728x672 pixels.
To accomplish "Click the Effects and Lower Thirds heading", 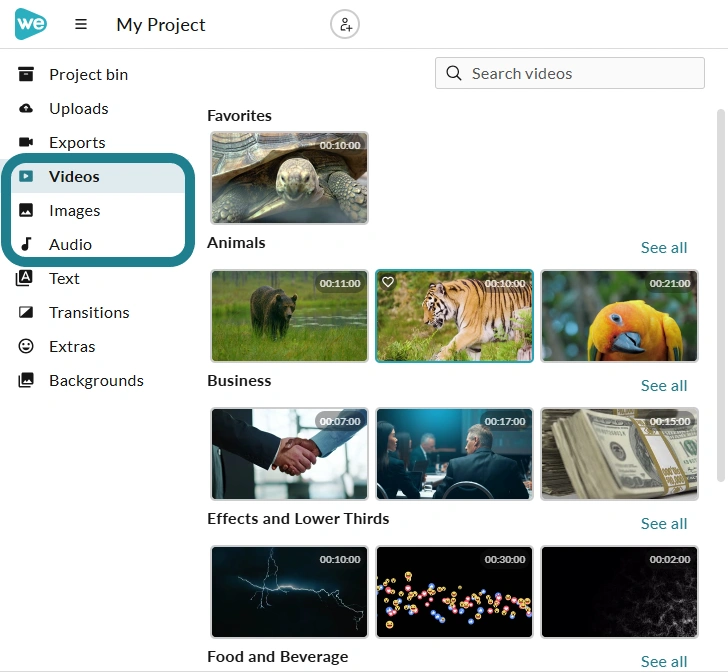I will click(298, 519).
